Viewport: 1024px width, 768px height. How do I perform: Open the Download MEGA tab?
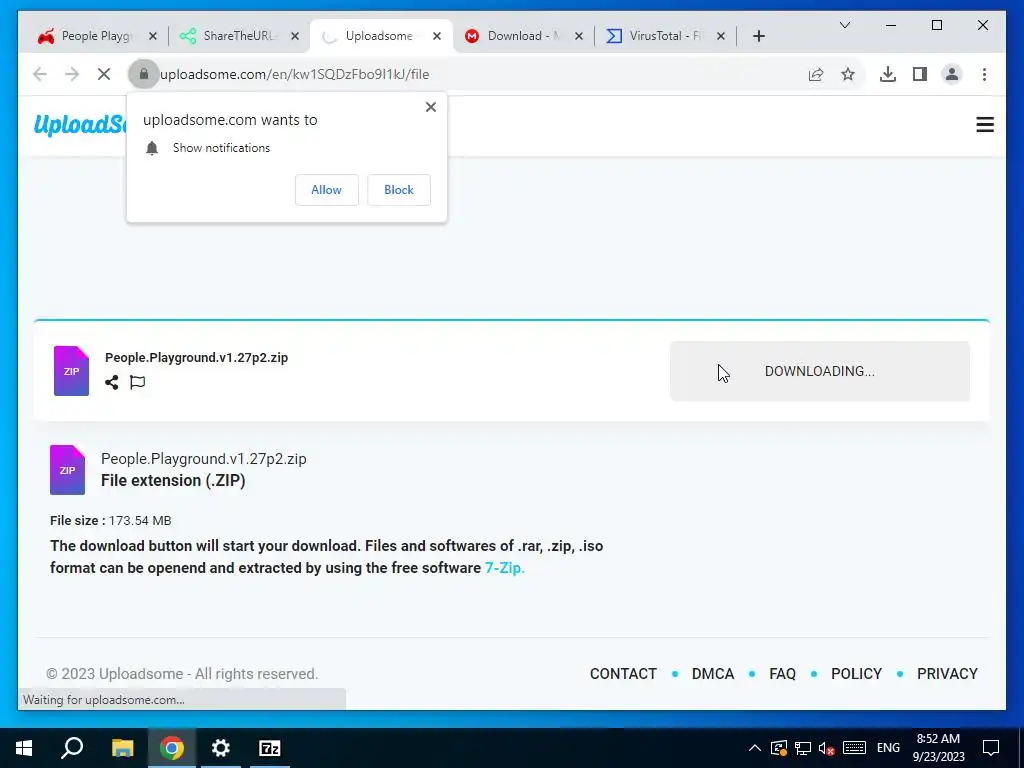(x=522, y=36)
